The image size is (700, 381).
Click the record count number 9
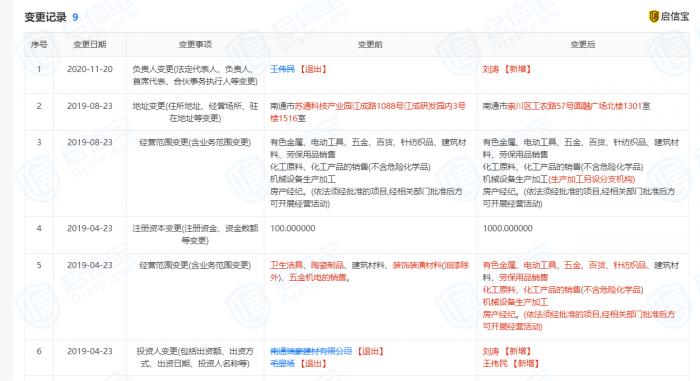(x=75, y=17)
